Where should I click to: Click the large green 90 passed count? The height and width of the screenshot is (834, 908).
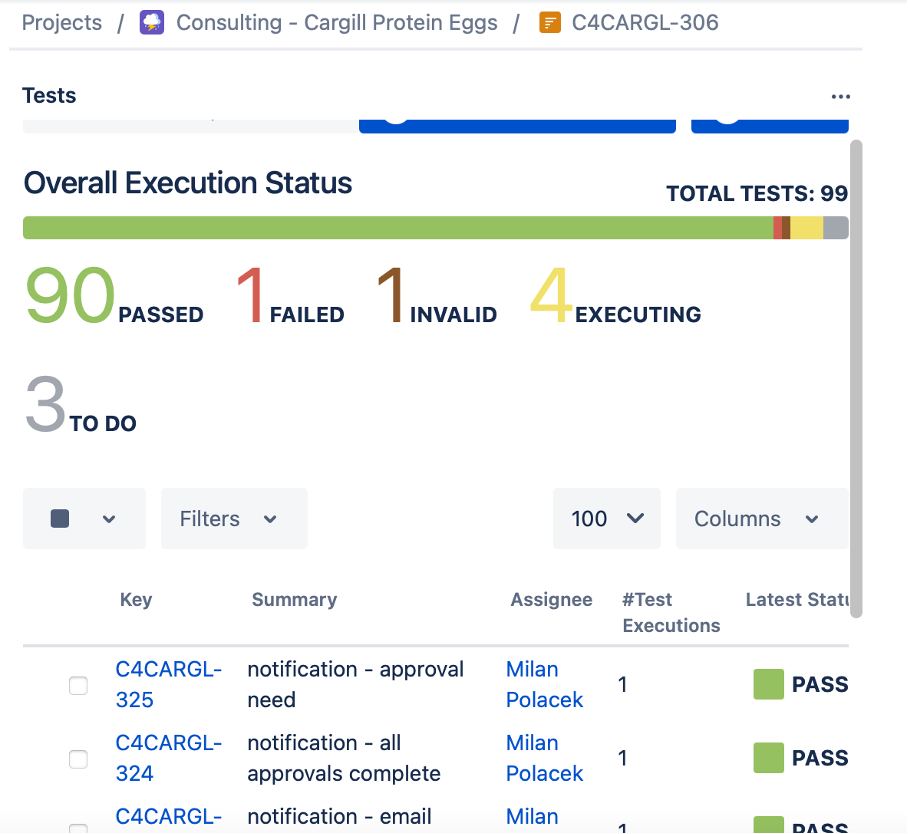point(70,297)
